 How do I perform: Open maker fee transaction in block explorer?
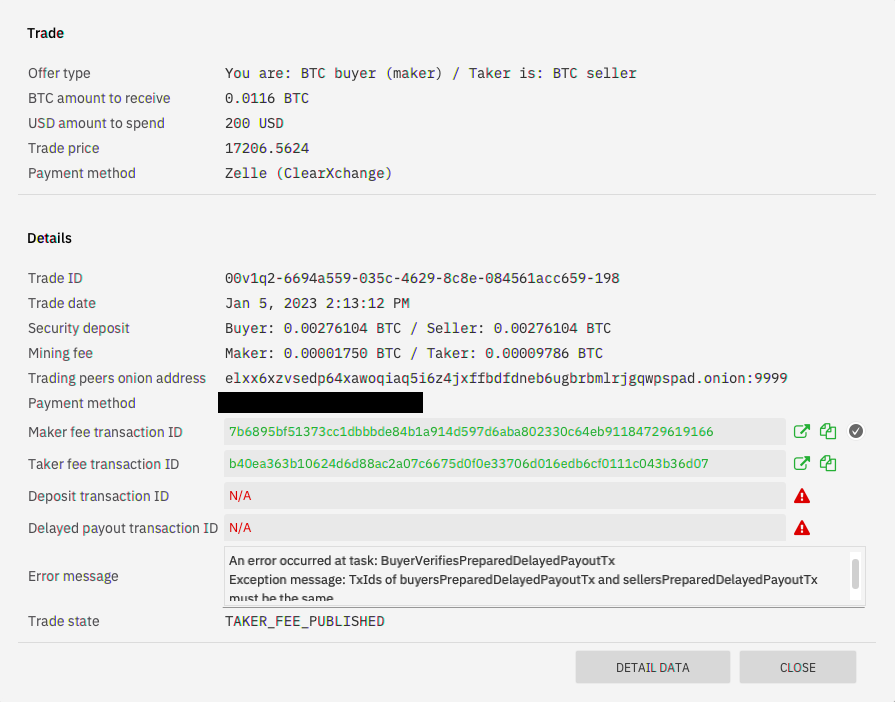pyautogui.click(x=801, y=431)
